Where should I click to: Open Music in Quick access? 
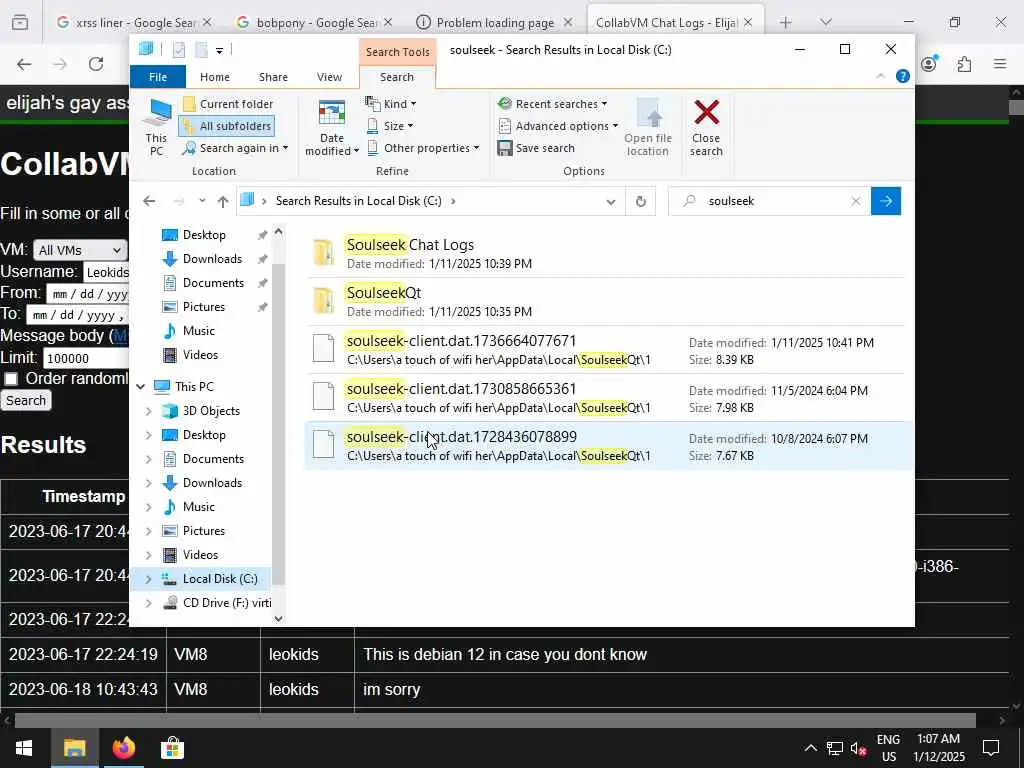(x=199, y=331)
